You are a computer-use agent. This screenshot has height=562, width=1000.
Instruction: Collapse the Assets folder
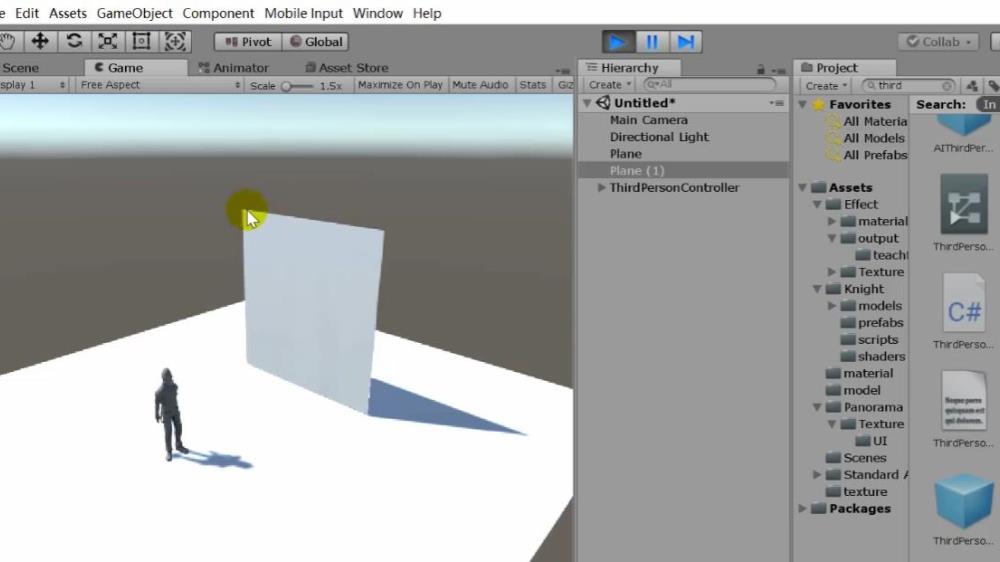click(x=802, y=188)
